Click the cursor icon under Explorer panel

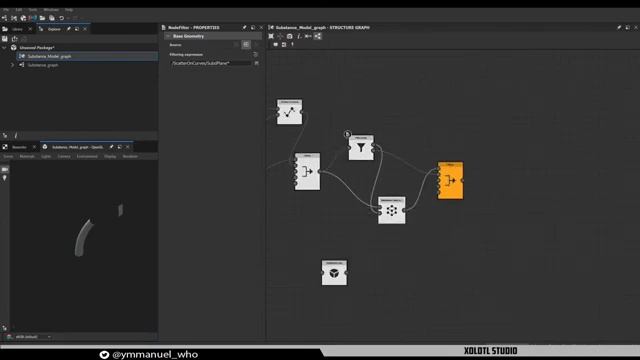(x=5, y=136)
